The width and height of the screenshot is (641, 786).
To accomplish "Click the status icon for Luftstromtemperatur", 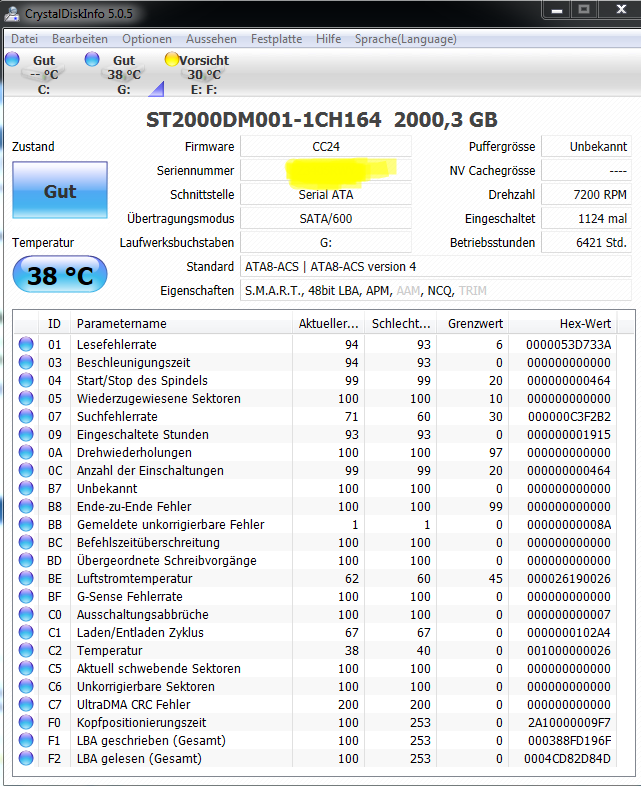I will click(x=26, y=578).
